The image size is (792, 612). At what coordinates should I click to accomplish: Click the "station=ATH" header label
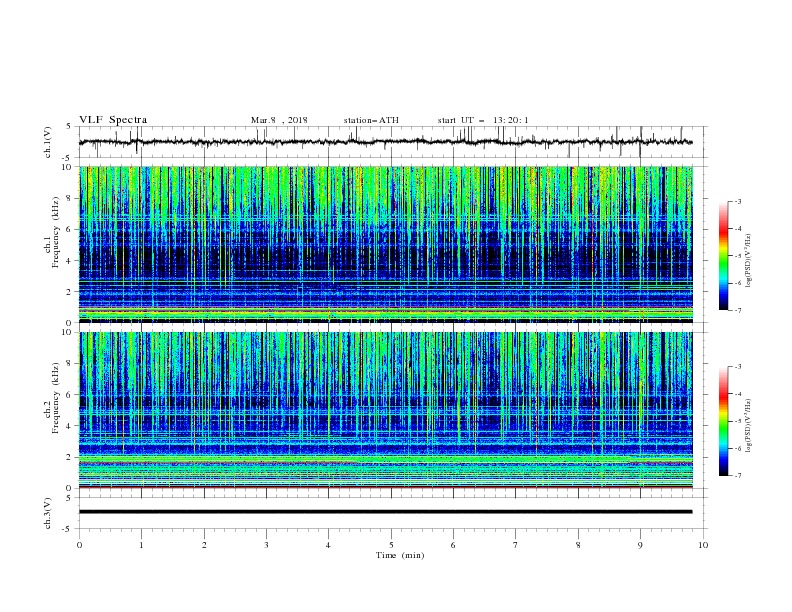point(371,120)
